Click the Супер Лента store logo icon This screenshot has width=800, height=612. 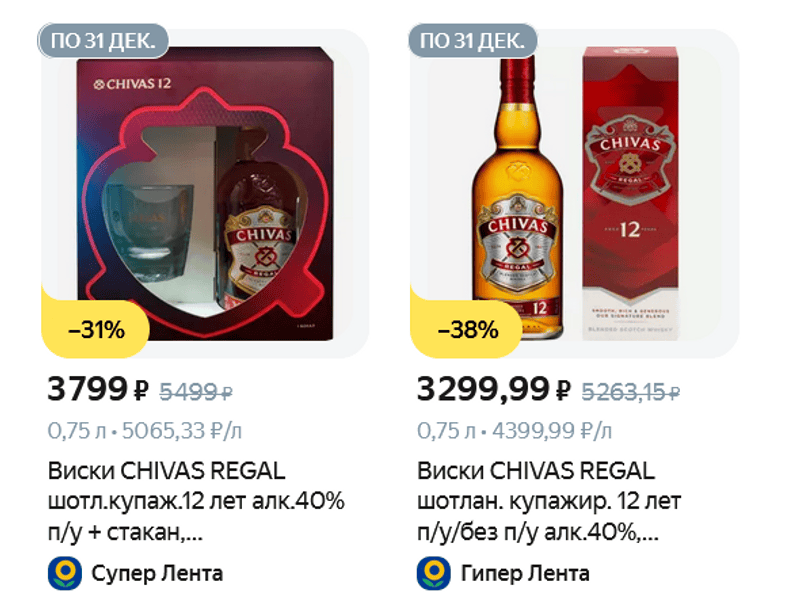[65, 573]
